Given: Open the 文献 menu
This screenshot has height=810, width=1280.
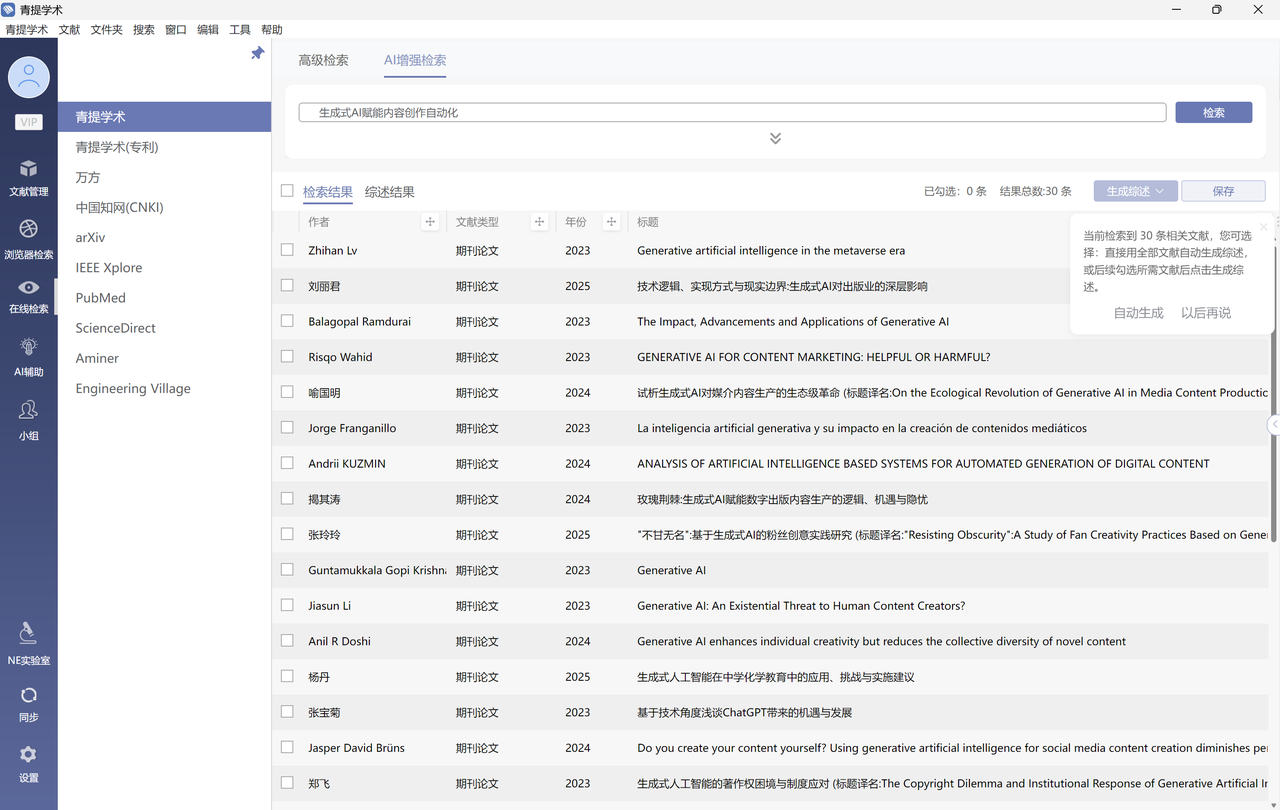Looking at the screenshot, I should [69, 30].
